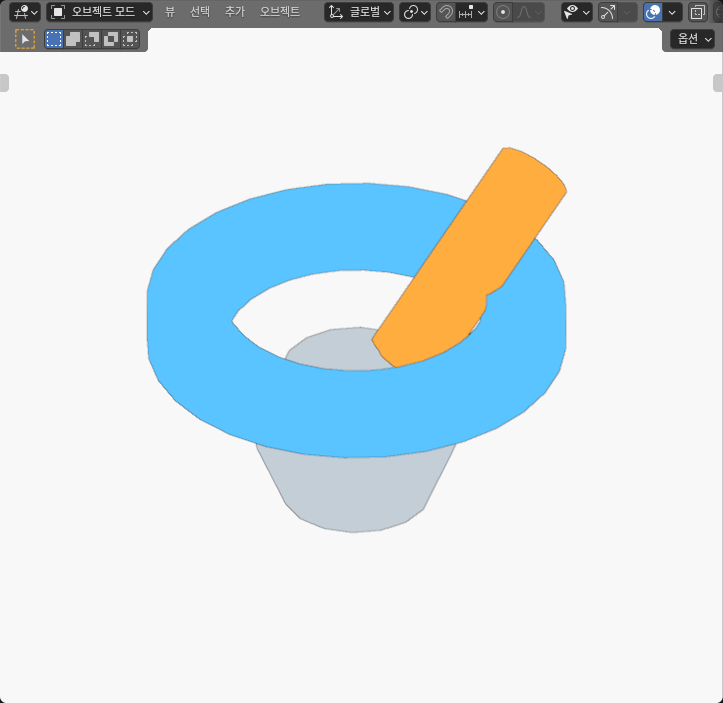Choose the invert selection mode icon
The width and height of the screenshot is (723, 703).
tap(111, 39)
